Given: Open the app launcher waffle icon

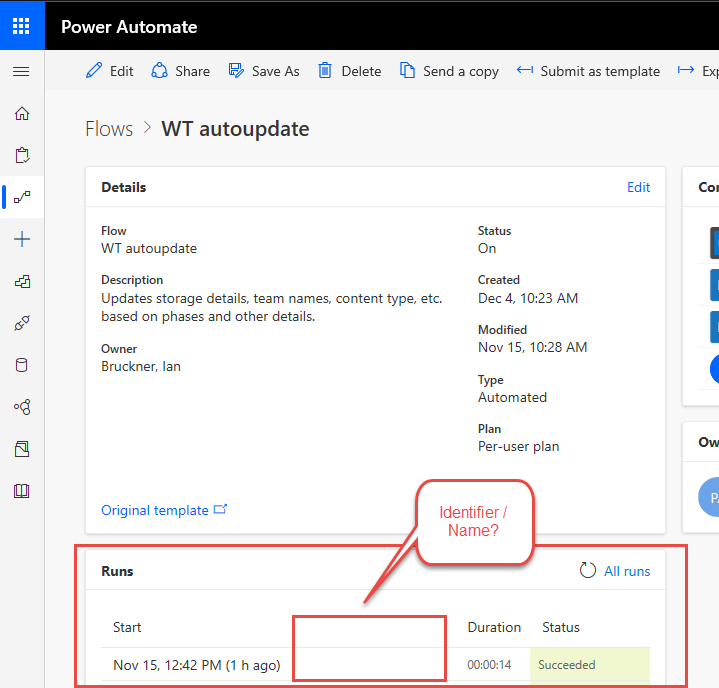Looking at the screenshot, I should pos(21,26).
